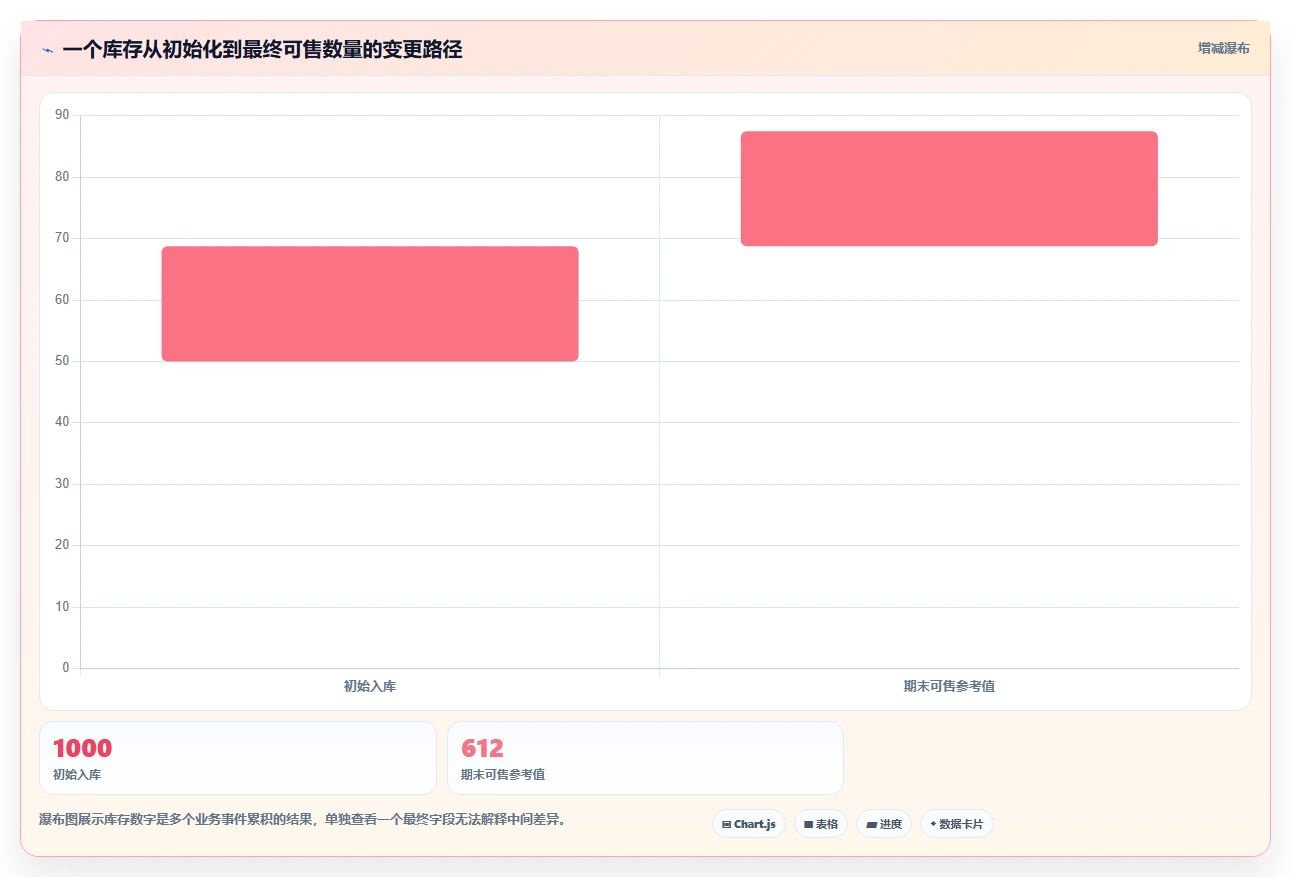Image resolution: width=1291 pixels, height=877 pixels.
Task: Click the 90 y-axis tick label
Action: [x=62, y=115]
